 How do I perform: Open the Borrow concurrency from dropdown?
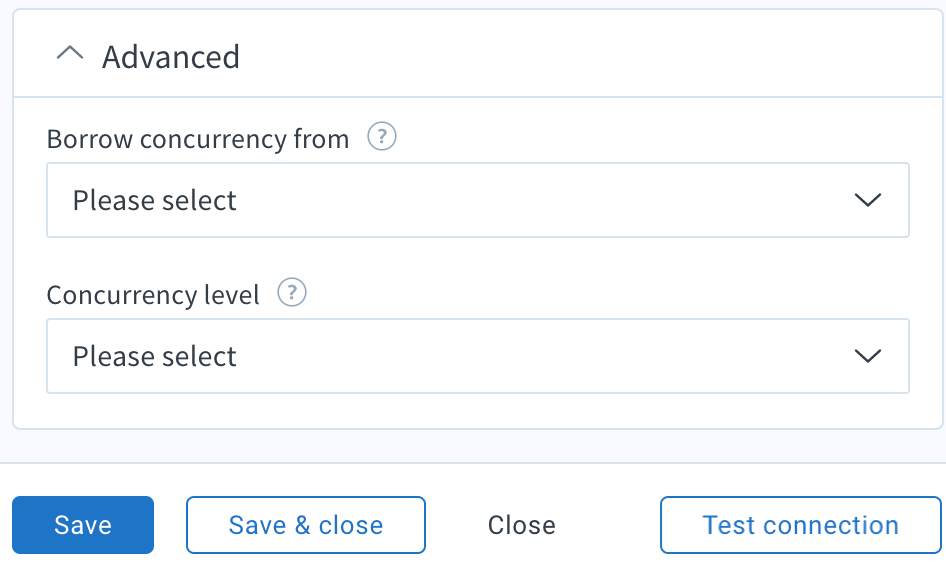[x=478, y=200]
